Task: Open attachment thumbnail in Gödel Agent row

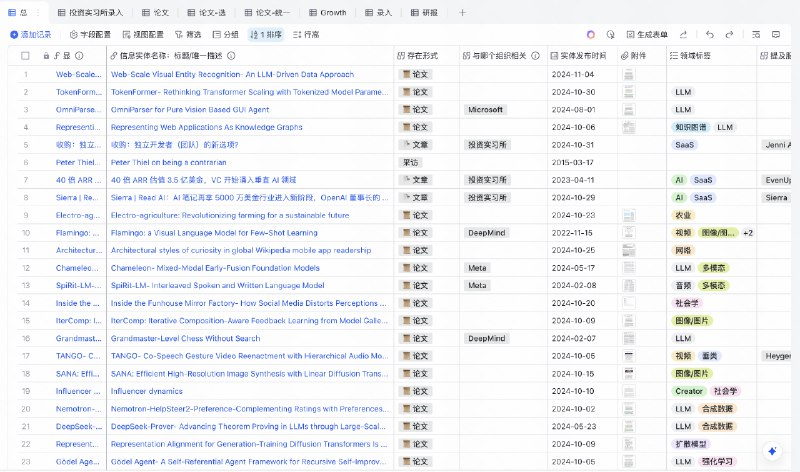Action: [x=629, y=462]
